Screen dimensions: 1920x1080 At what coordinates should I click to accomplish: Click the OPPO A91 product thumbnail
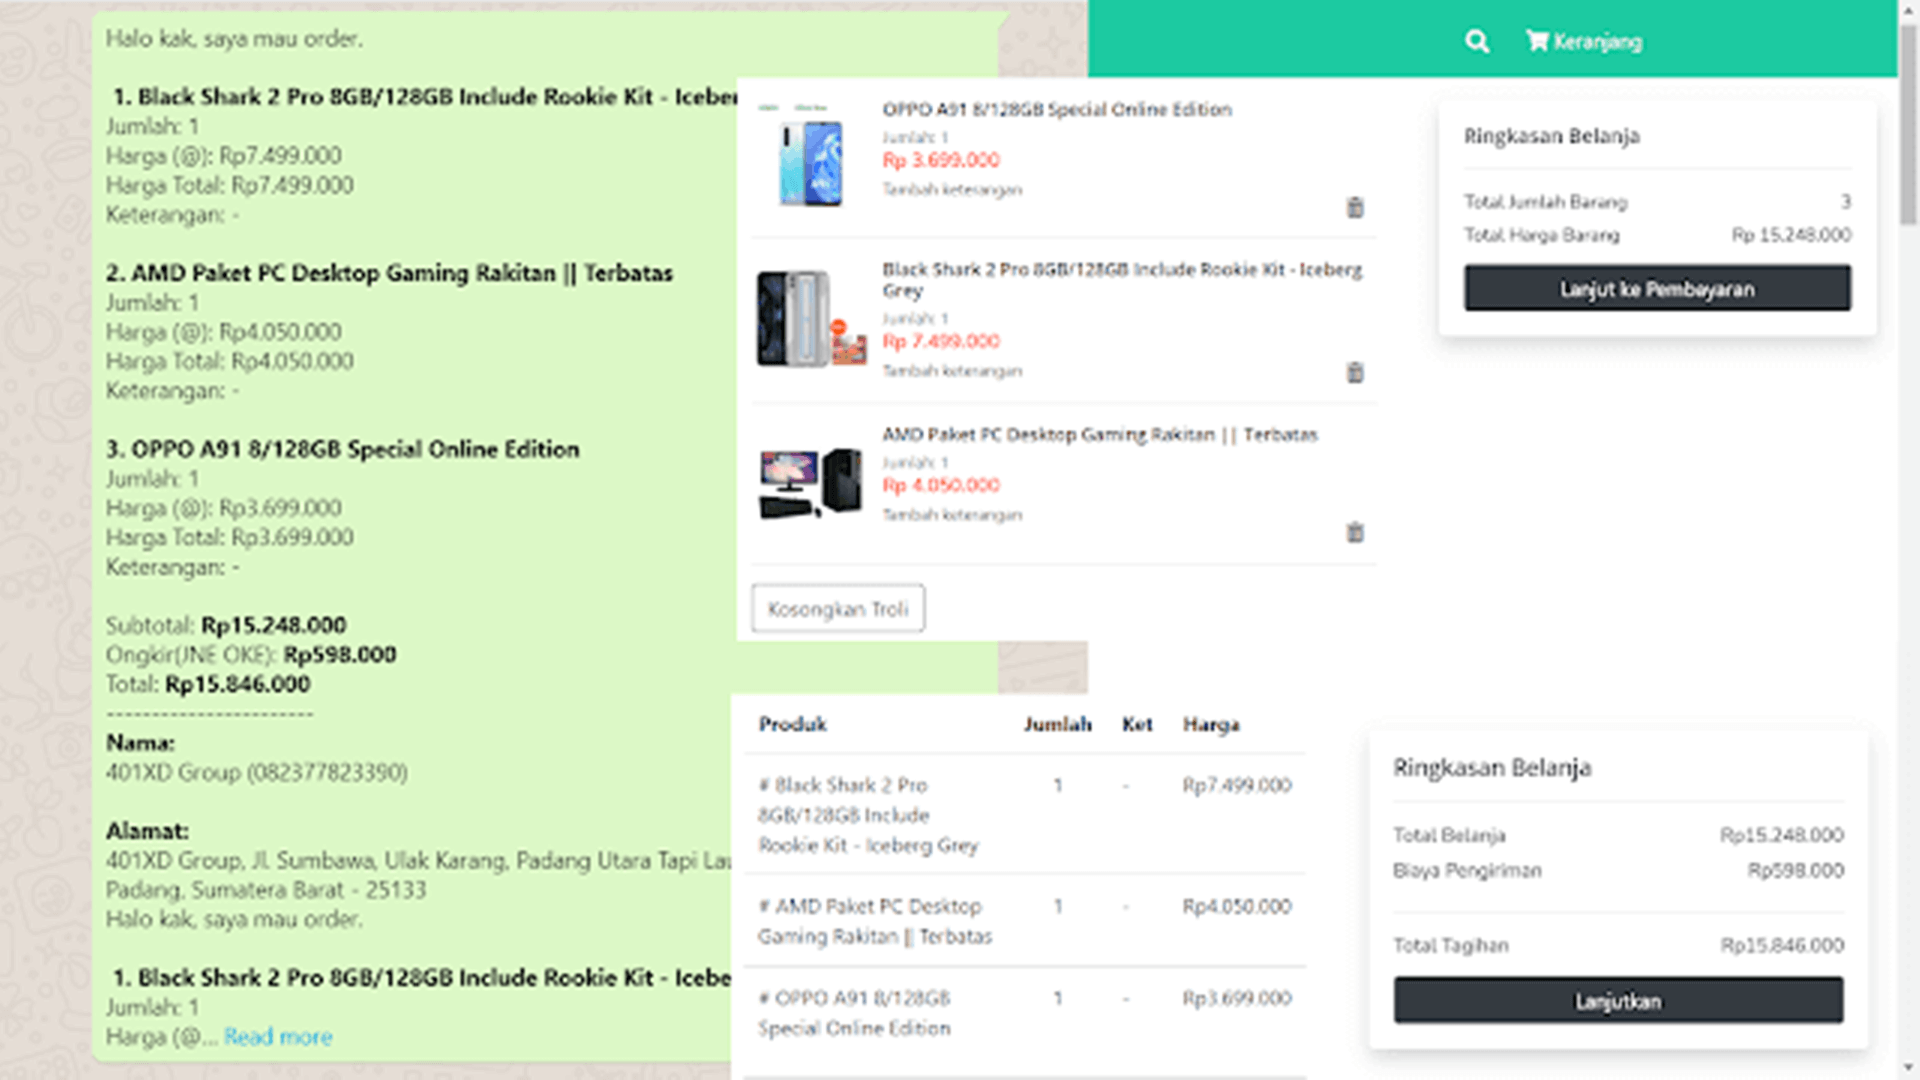(810, 160)
